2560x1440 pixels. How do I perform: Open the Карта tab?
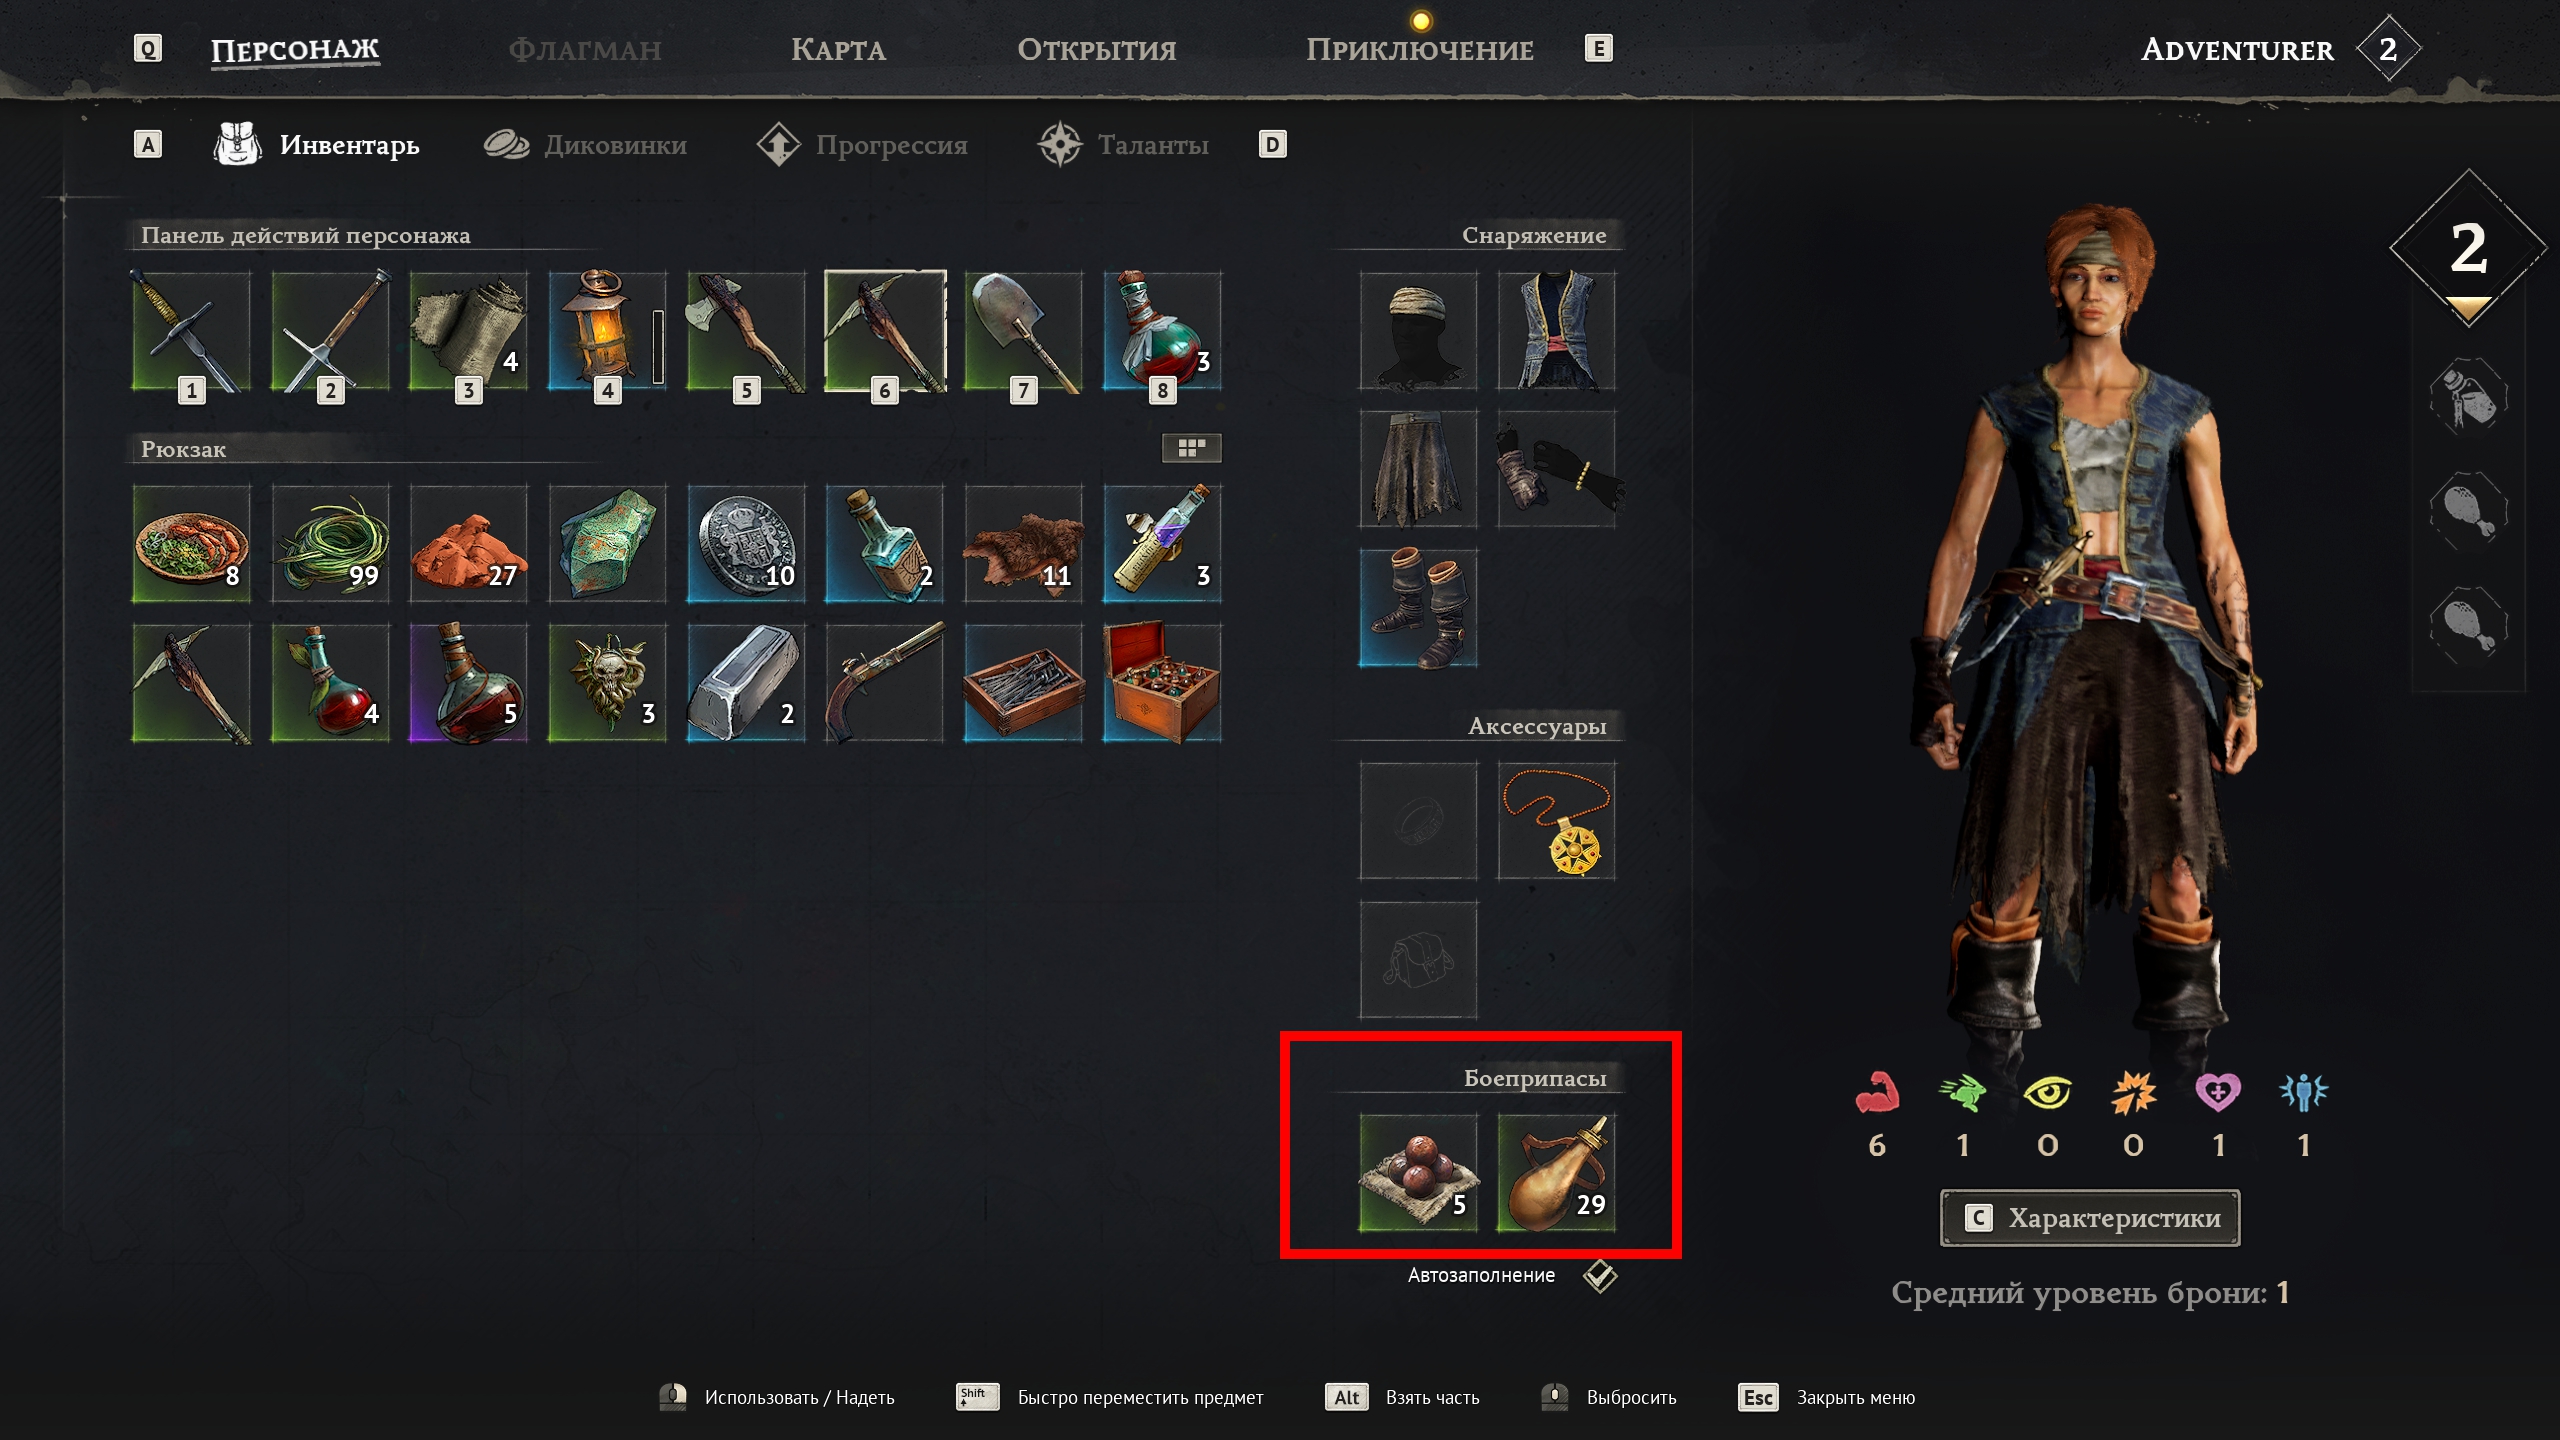coord(838,49)
